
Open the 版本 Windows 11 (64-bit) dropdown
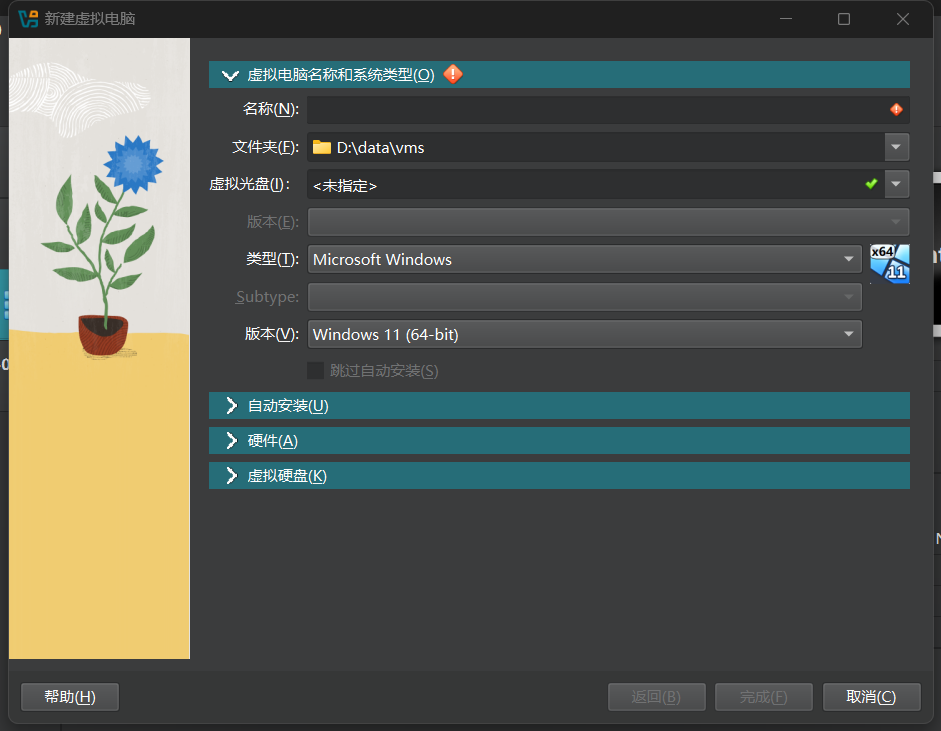(585, 334)
